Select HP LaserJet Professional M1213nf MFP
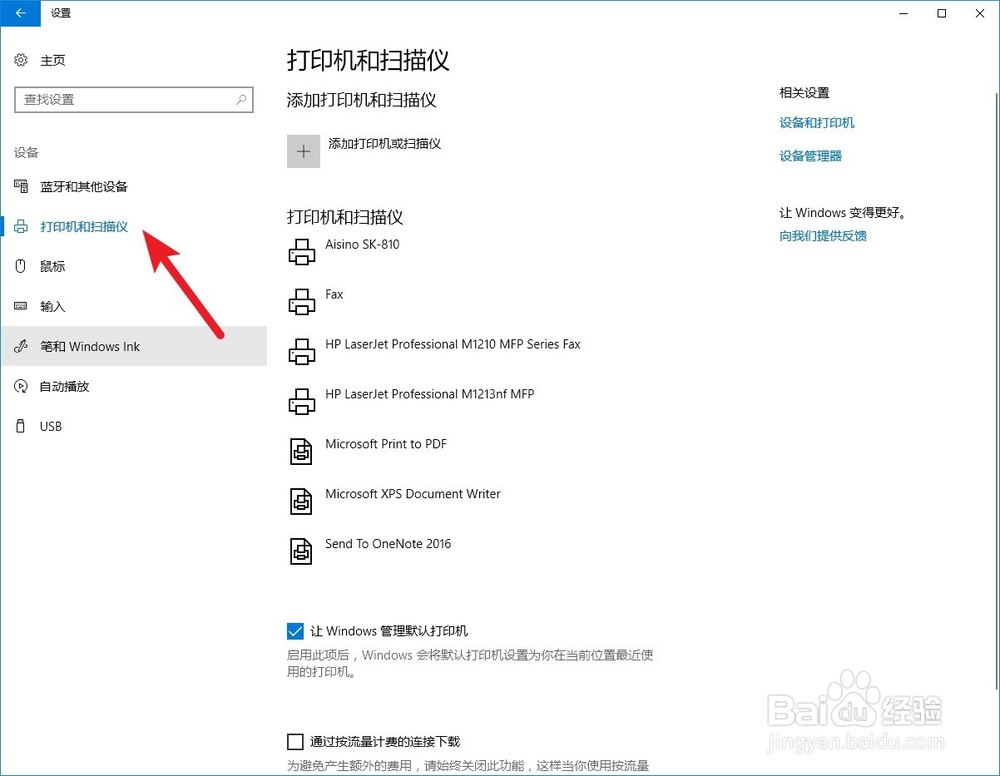The height and width of the screenshot is (776, 1000). coord(429,393)
